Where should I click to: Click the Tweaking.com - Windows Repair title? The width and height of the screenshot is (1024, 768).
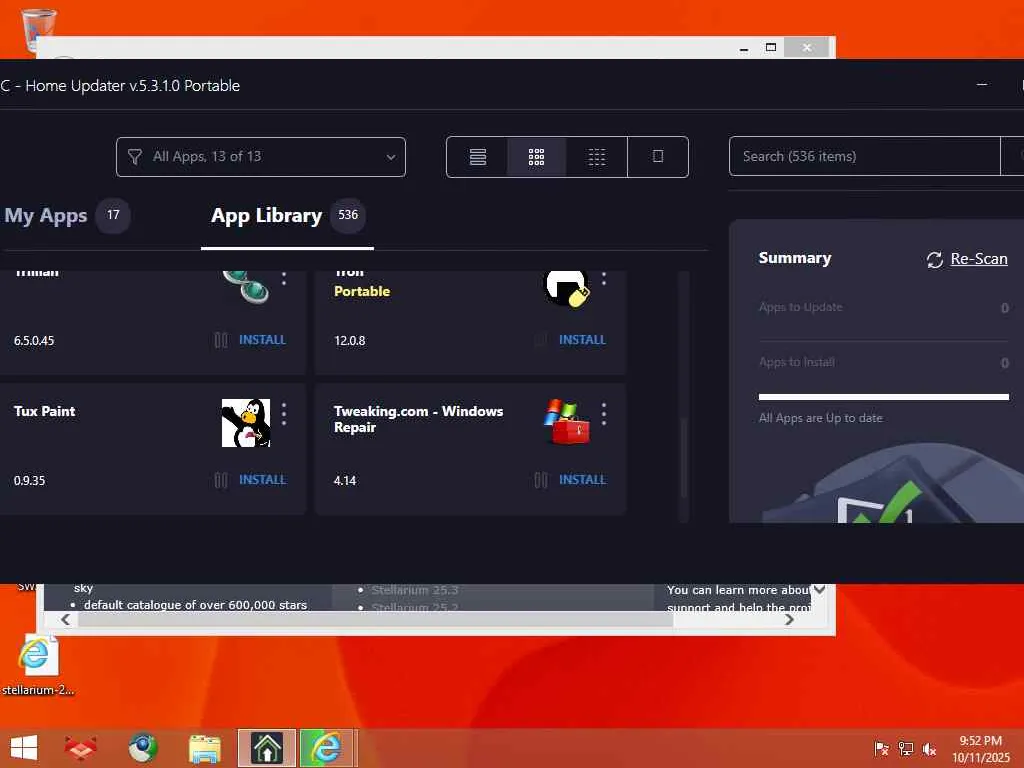(419, 419)
